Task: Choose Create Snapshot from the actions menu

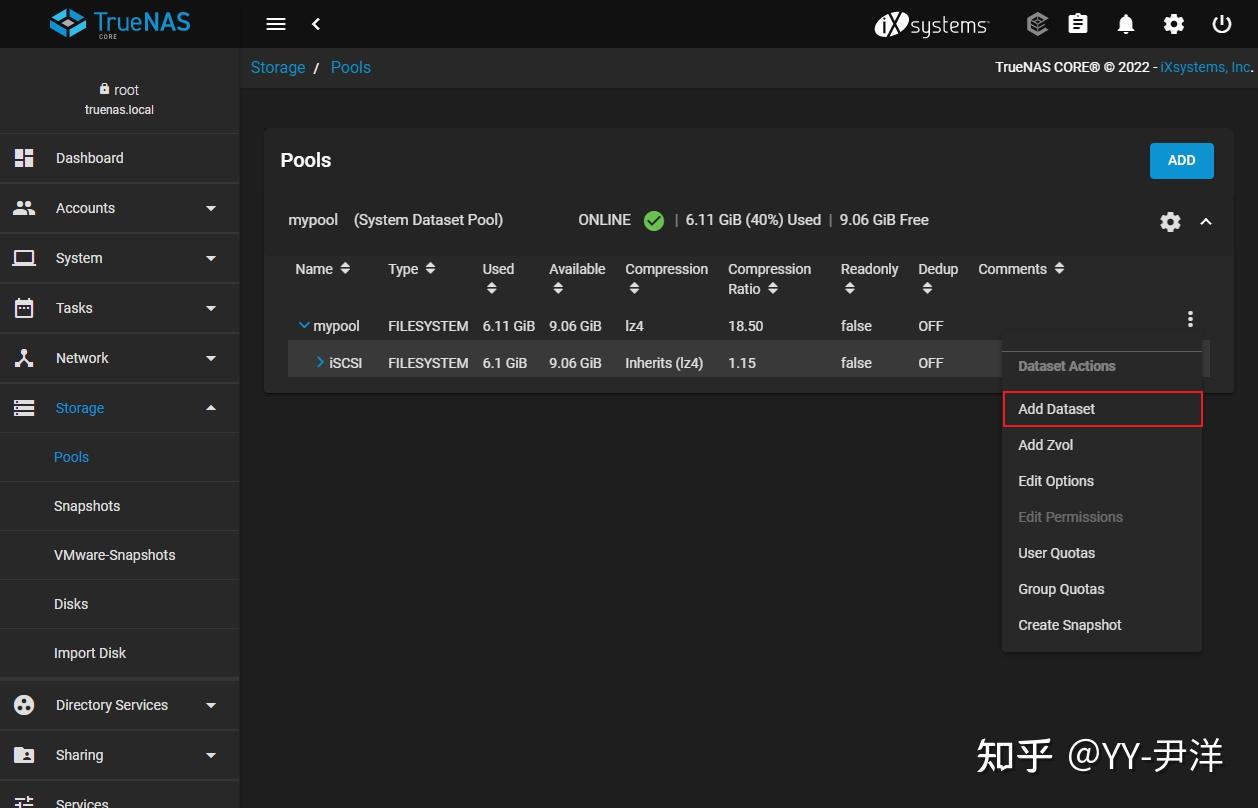Action: [x=1069, y=624]
